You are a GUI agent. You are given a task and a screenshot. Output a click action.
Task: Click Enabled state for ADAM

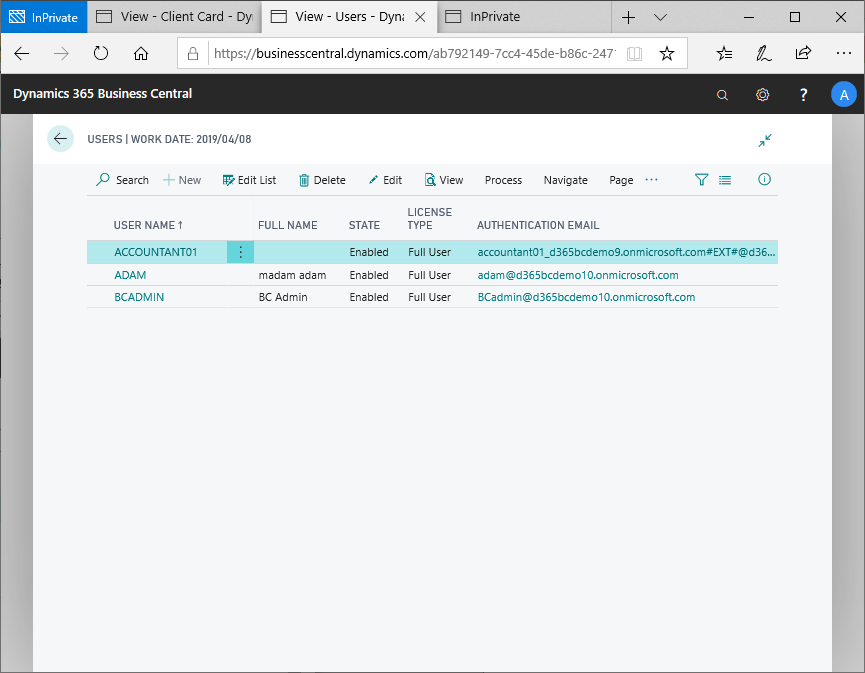point(369,275)
